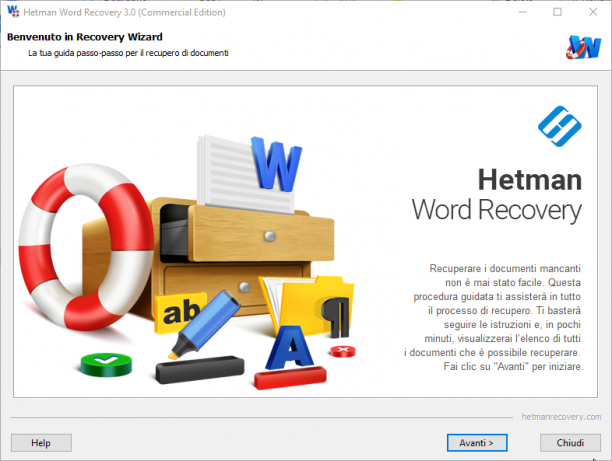Close the wizard with Chiudi
The width and height of the screenshot is (612, 461).
(x=570, y=443)
